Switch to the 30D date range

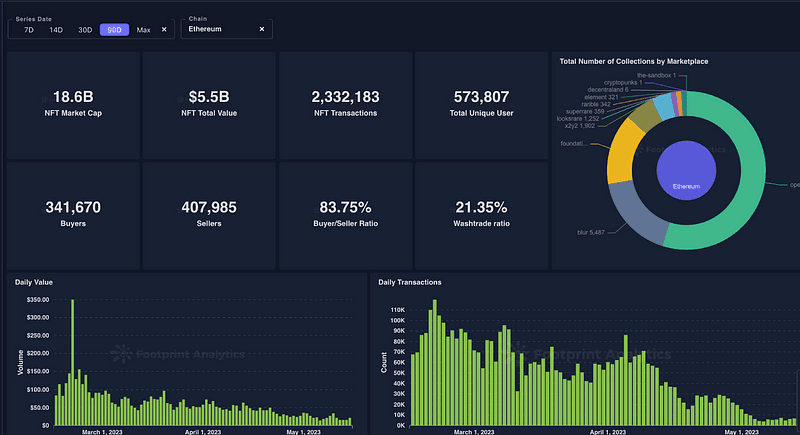[85, 30]
